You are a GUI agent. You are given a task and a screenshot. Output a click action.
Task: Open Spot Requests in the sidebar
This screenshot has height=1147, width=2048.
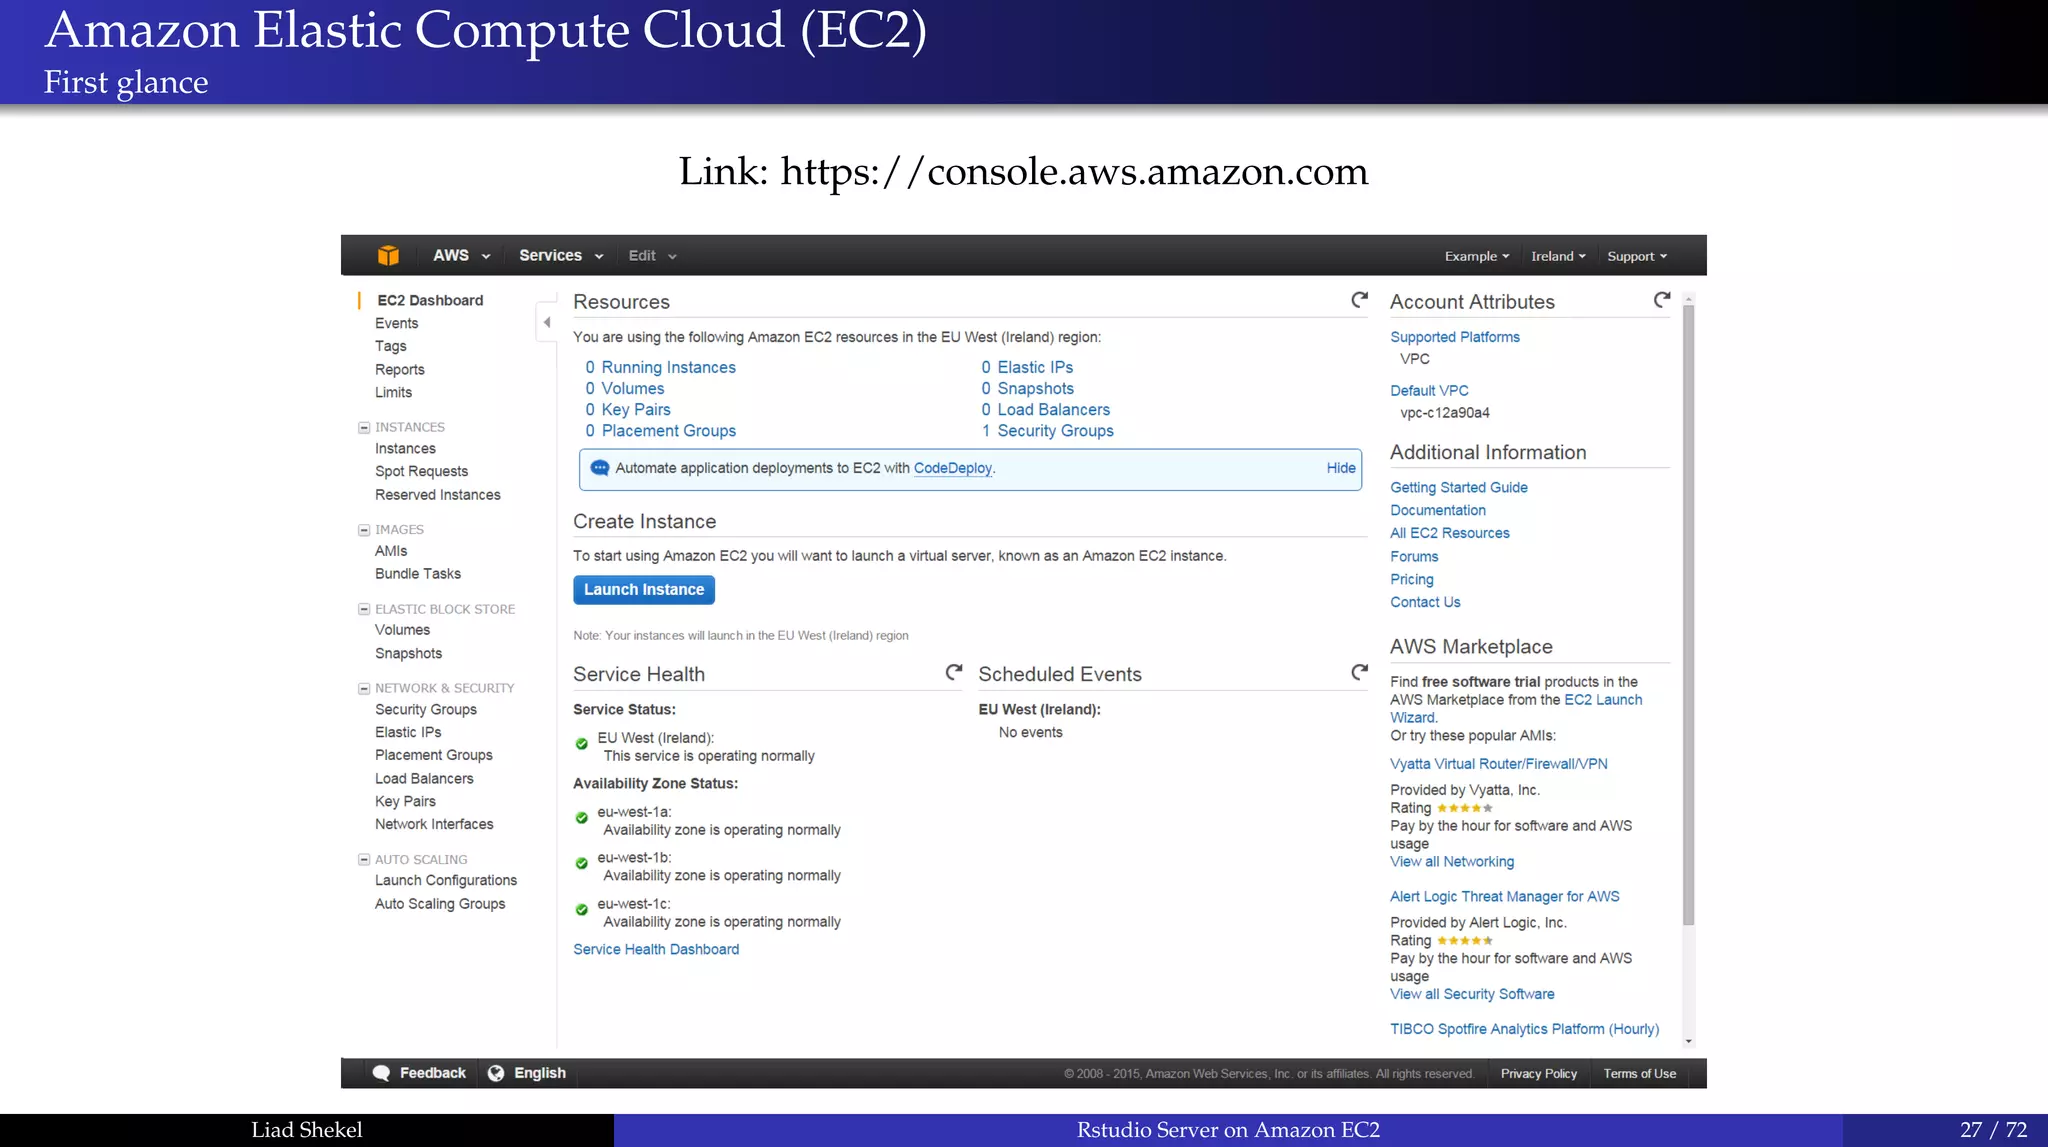point(421,471)
